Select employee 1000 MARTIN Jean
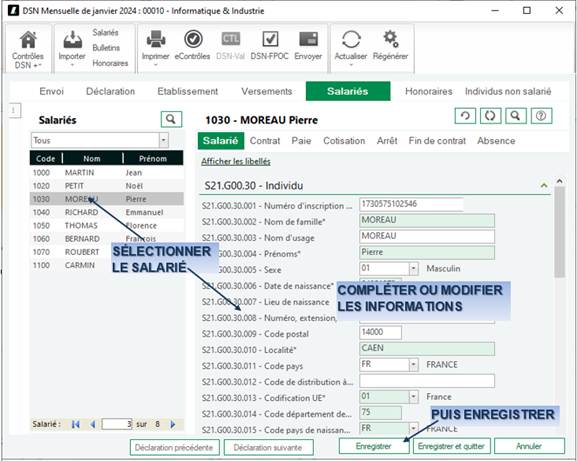The width and height of the screenshot is (577, 461). (107, 173)
